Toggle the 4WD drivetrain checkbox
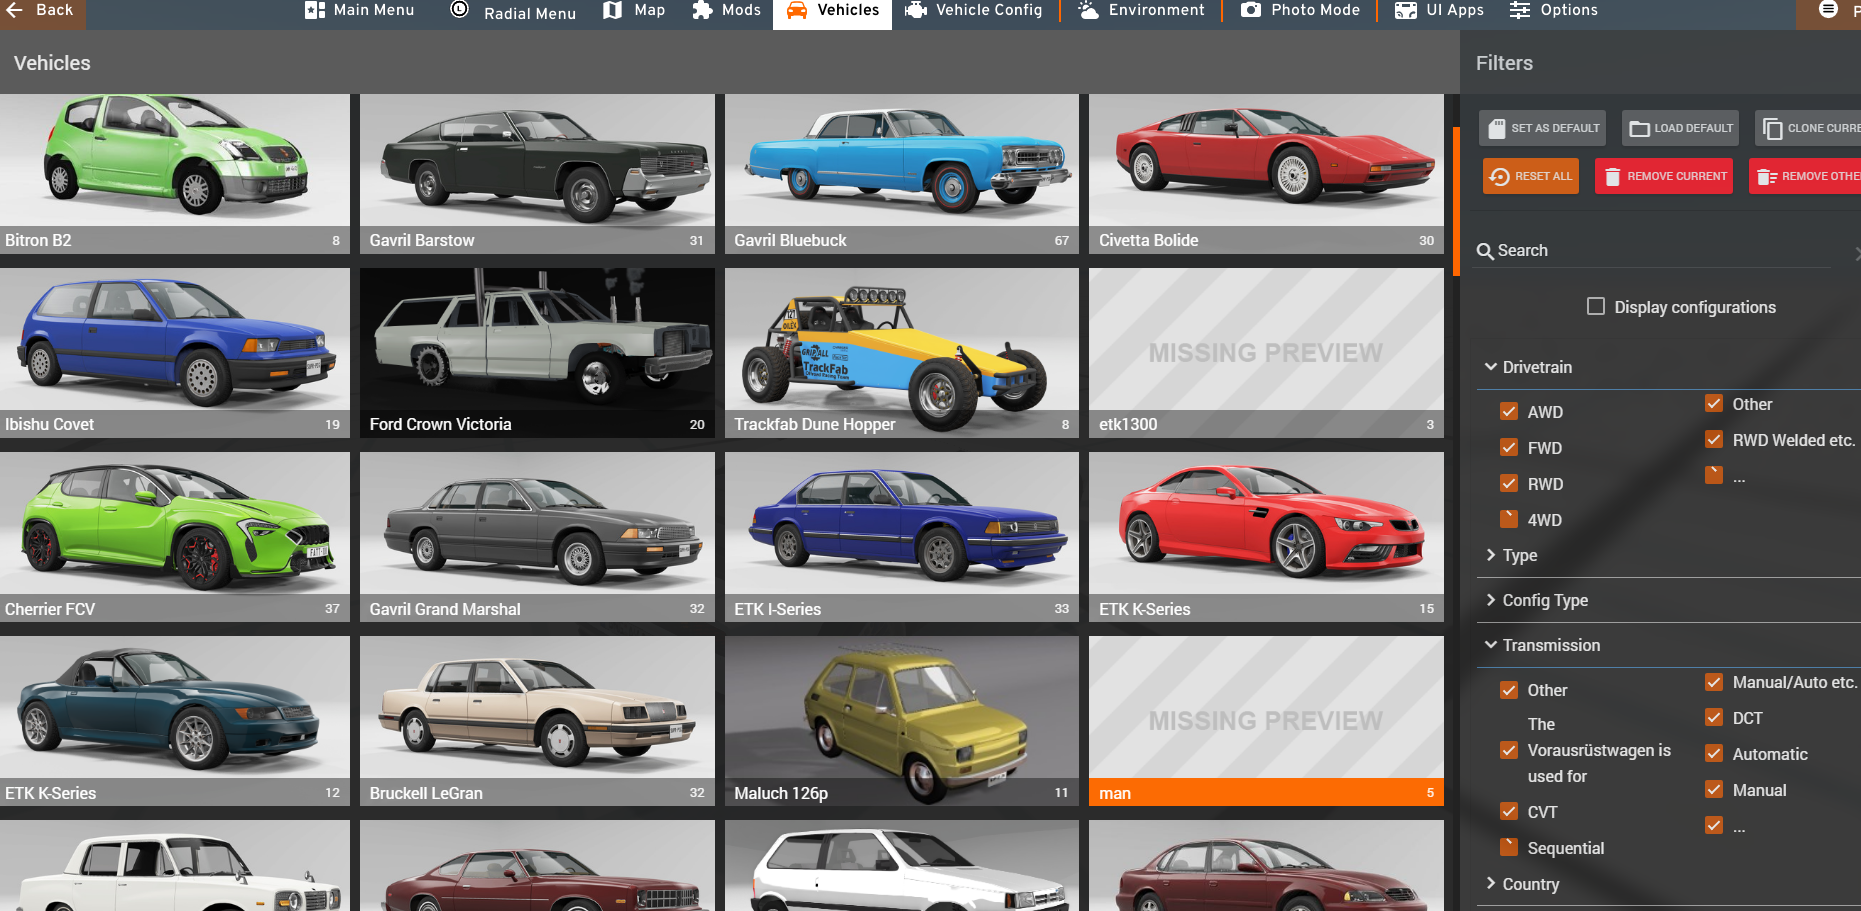 [1509, 519]
